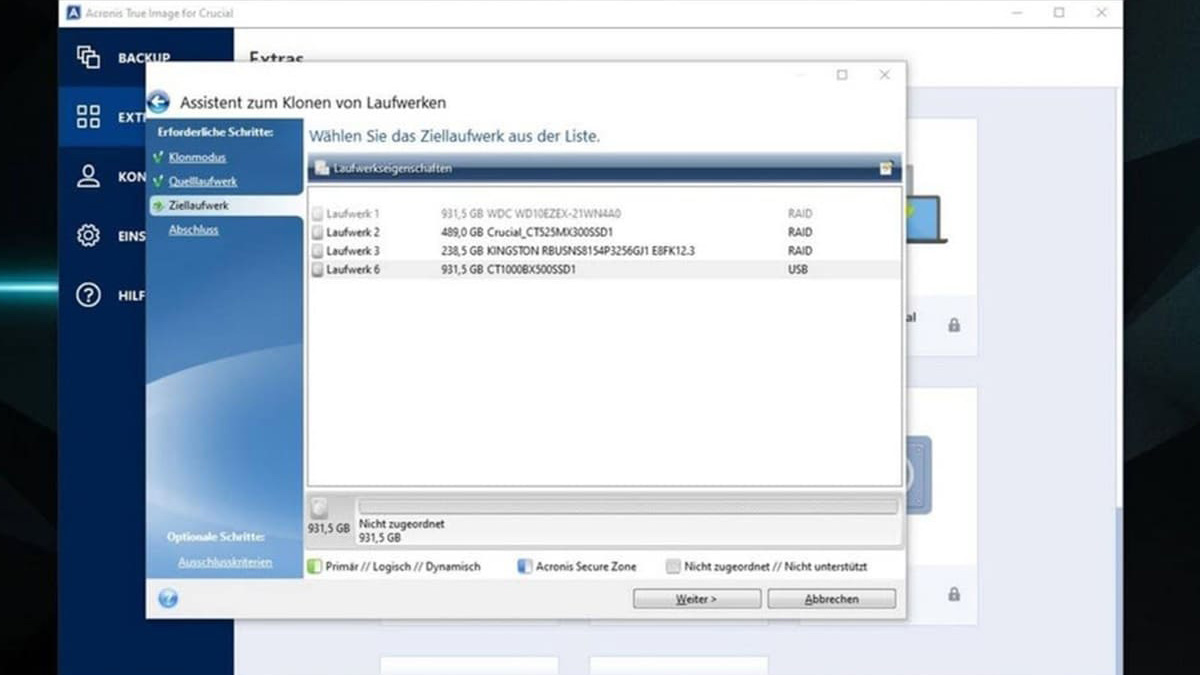1200x675 pixels.
Task: Click the Weiter button
Action: [696, 599]
